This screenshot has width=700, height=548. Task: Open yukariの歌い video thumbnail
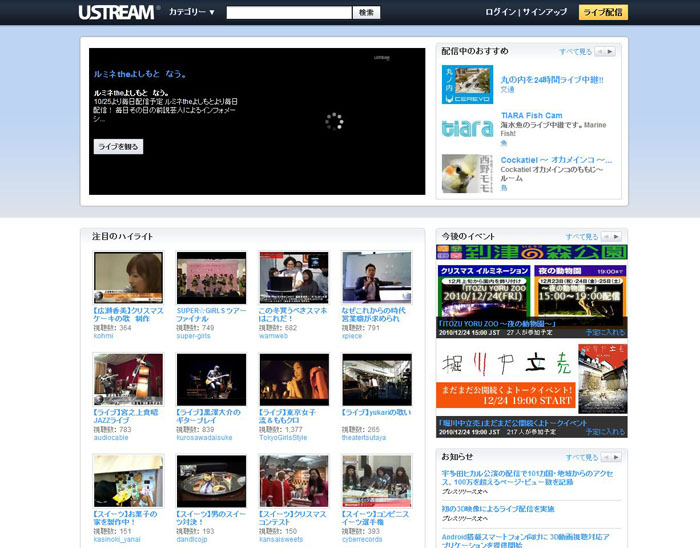click(377, 379)
